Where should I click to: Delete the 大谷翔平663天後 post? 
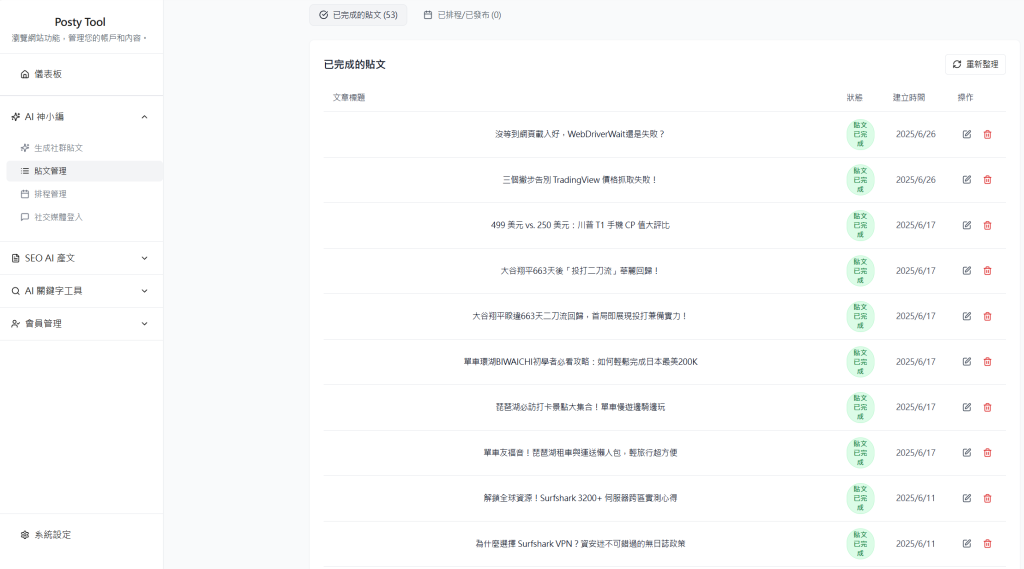coord(987,271)
